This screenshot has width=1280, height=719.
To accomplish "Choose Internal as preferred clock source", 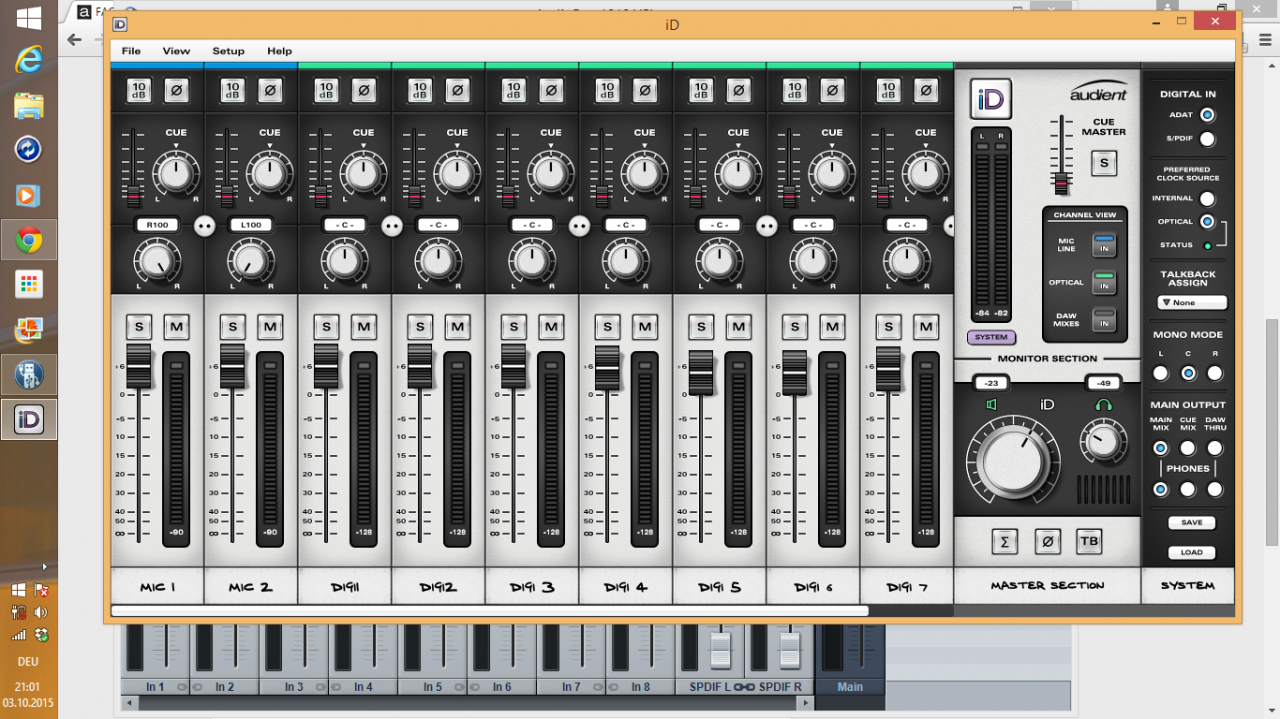I will pos(1207,199).
